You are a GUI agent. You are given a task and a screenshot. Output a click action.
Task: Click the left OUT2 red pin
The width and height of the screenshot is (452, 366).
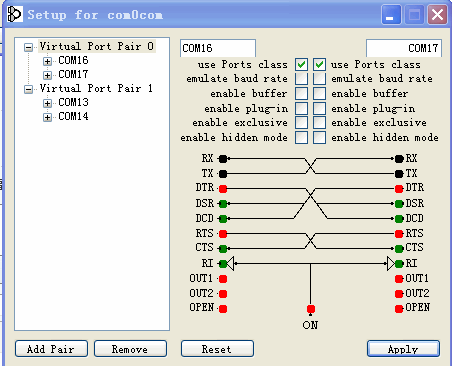tap(223, 294)
